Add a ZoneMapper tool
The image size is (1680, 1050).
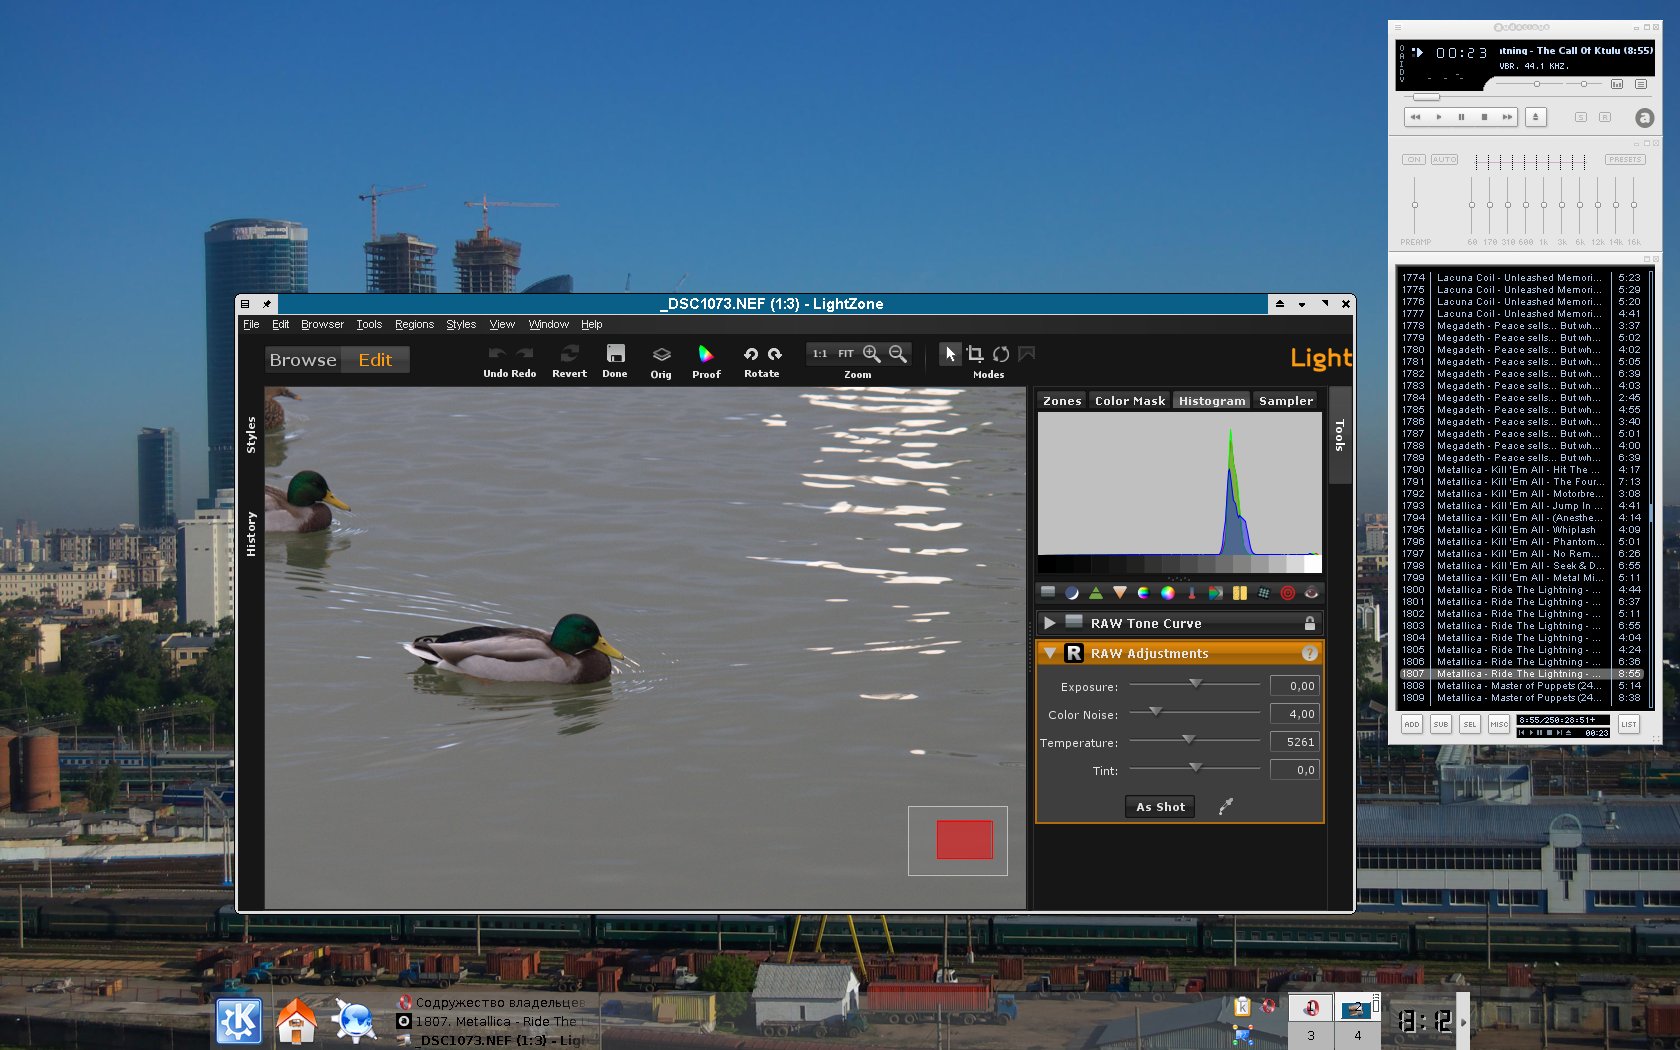[x=1048, y=593]
